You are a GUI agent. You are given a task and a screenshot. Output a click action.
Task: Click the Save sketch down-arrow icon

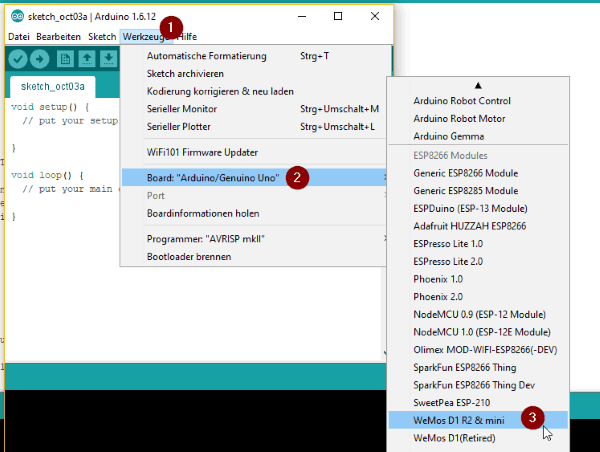108,59
